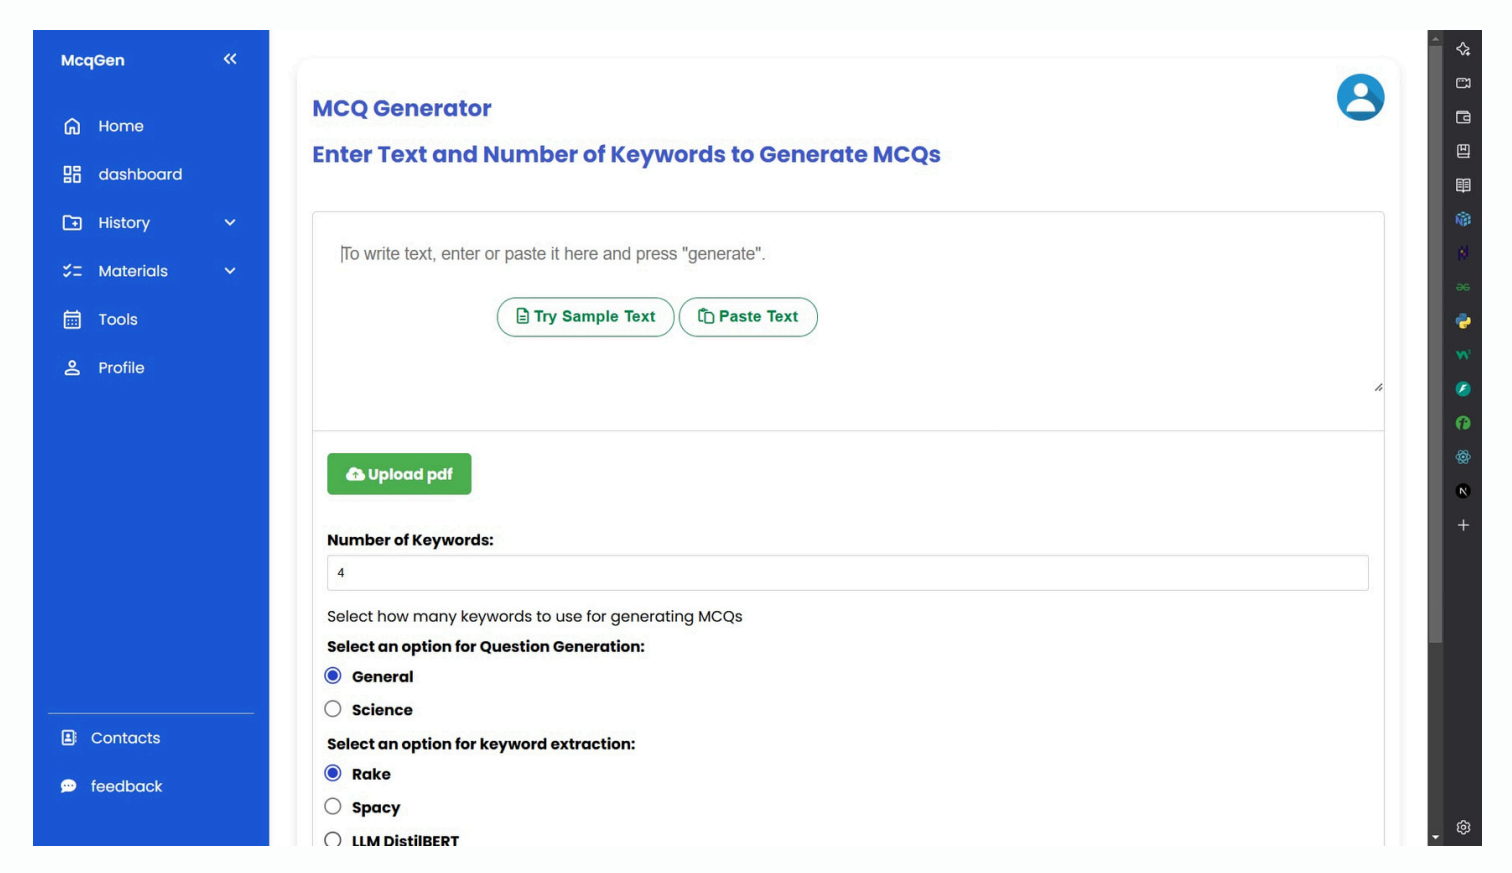Expand the History submenu chevron
The image size is (1512, 873).
point(230,222)
